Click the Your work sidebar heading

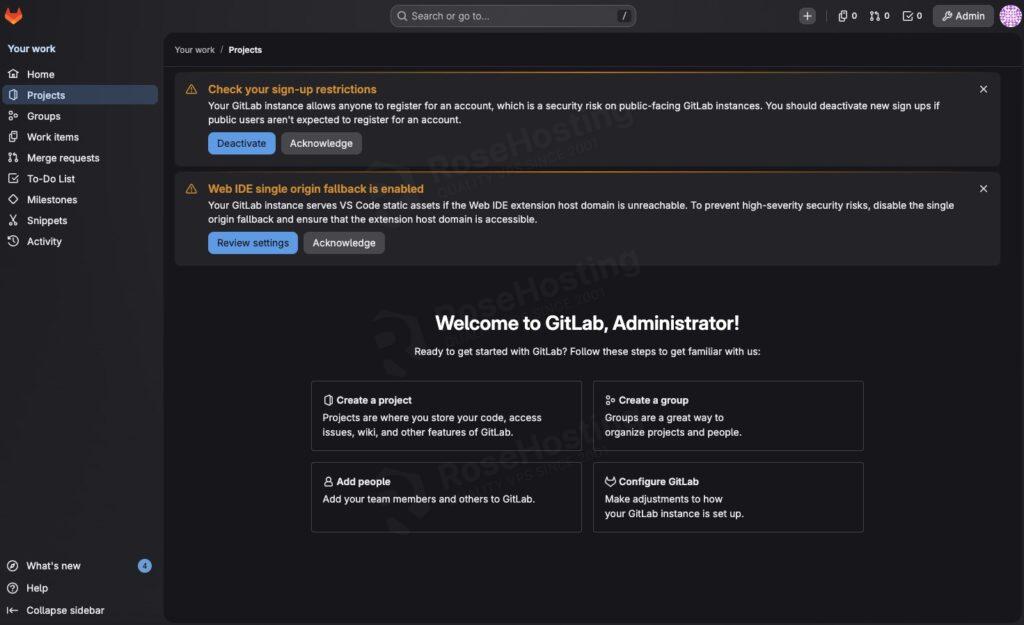pyautogui.click(x=31, y=48)
